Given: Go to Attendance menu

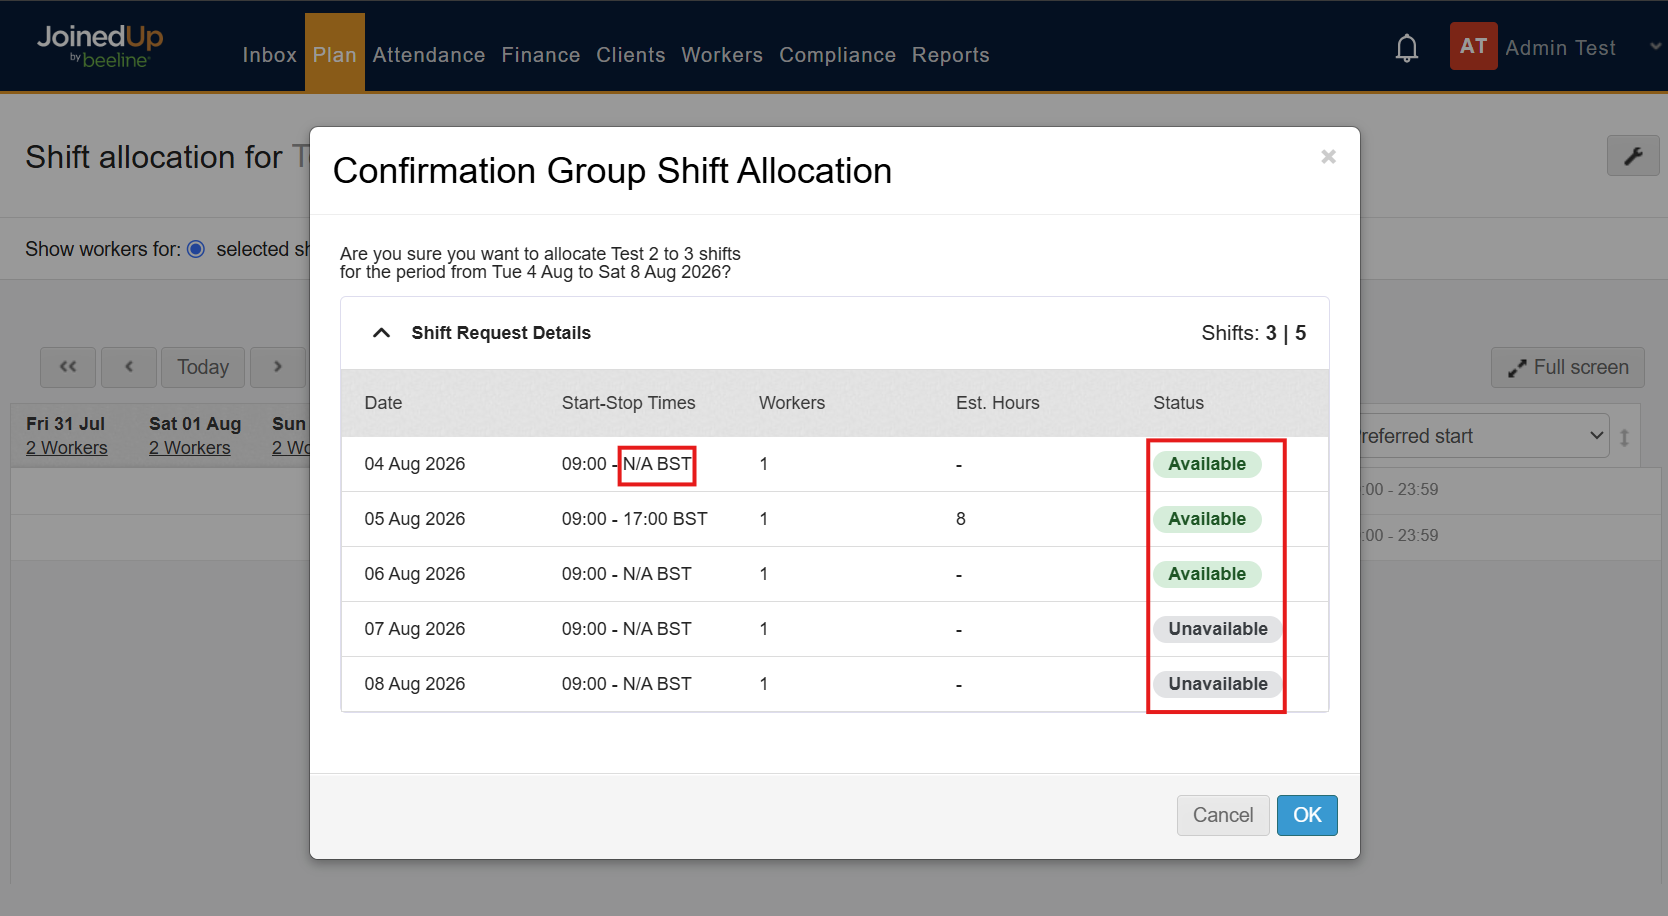Looking at the screenshot, I should click(429, 55).
